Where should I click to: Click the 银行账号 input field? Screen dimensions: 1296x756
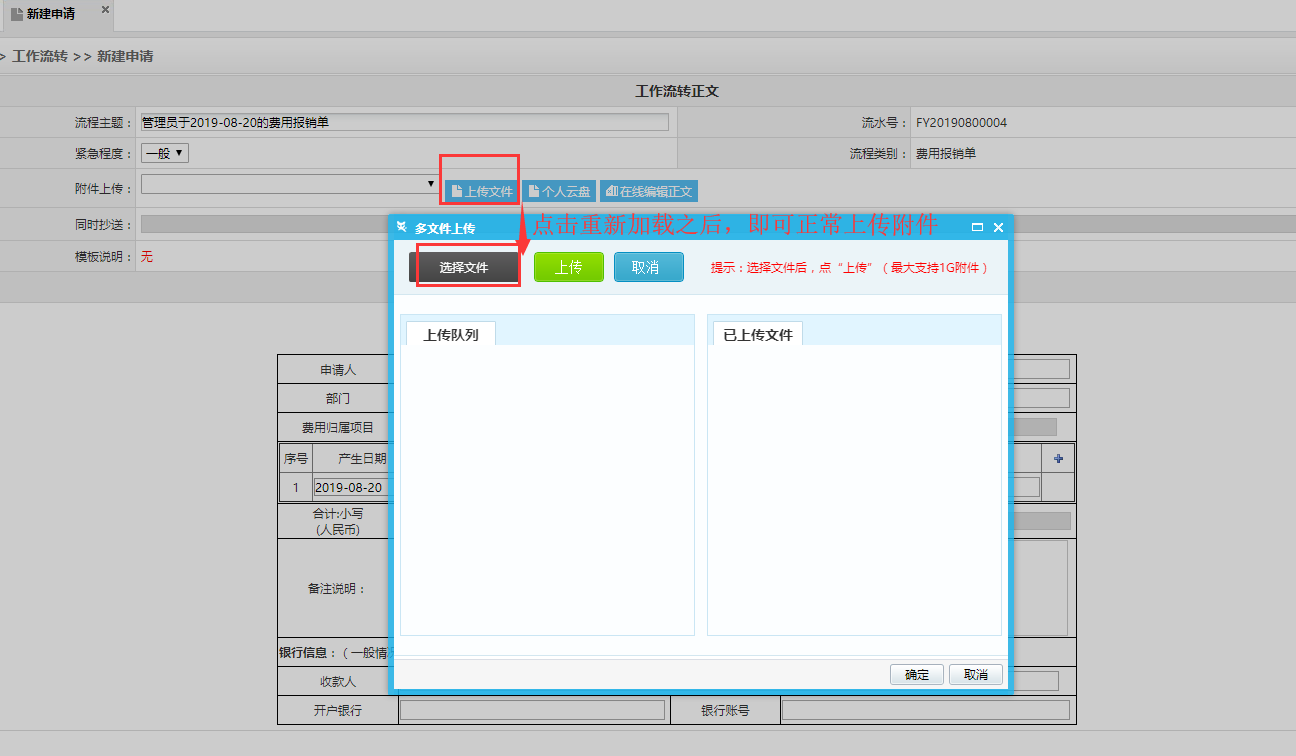pos(924,710)
